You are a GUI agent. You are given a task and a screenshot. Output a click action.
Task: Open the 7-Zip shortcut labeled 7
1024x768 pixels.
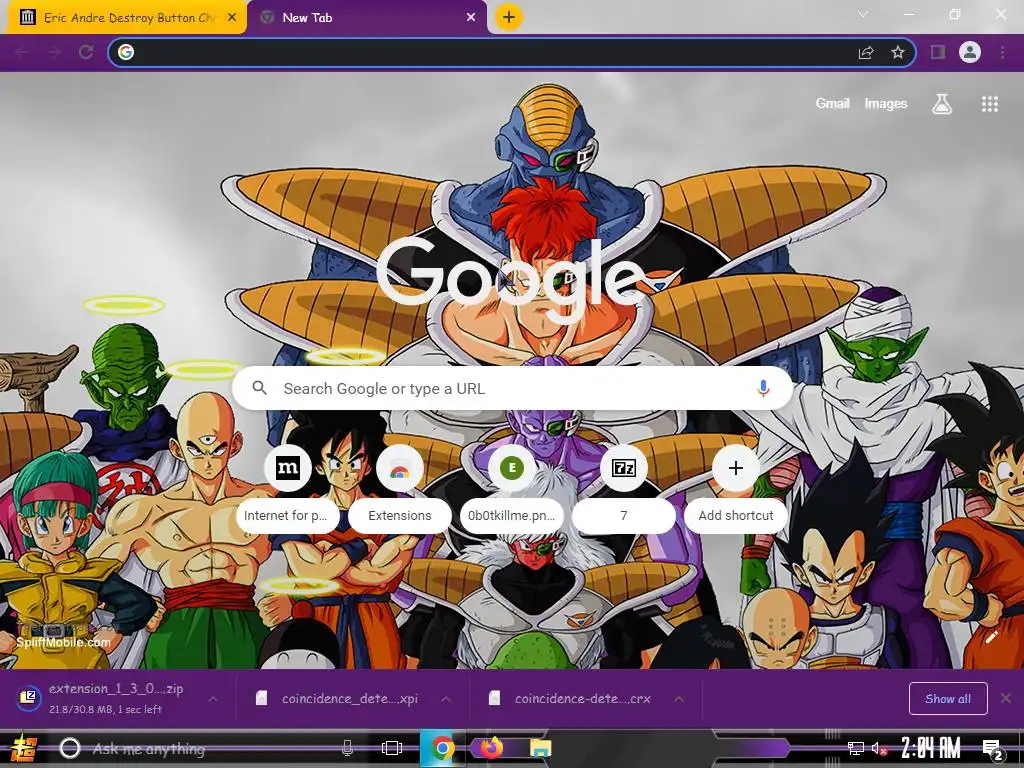(624, 491)
